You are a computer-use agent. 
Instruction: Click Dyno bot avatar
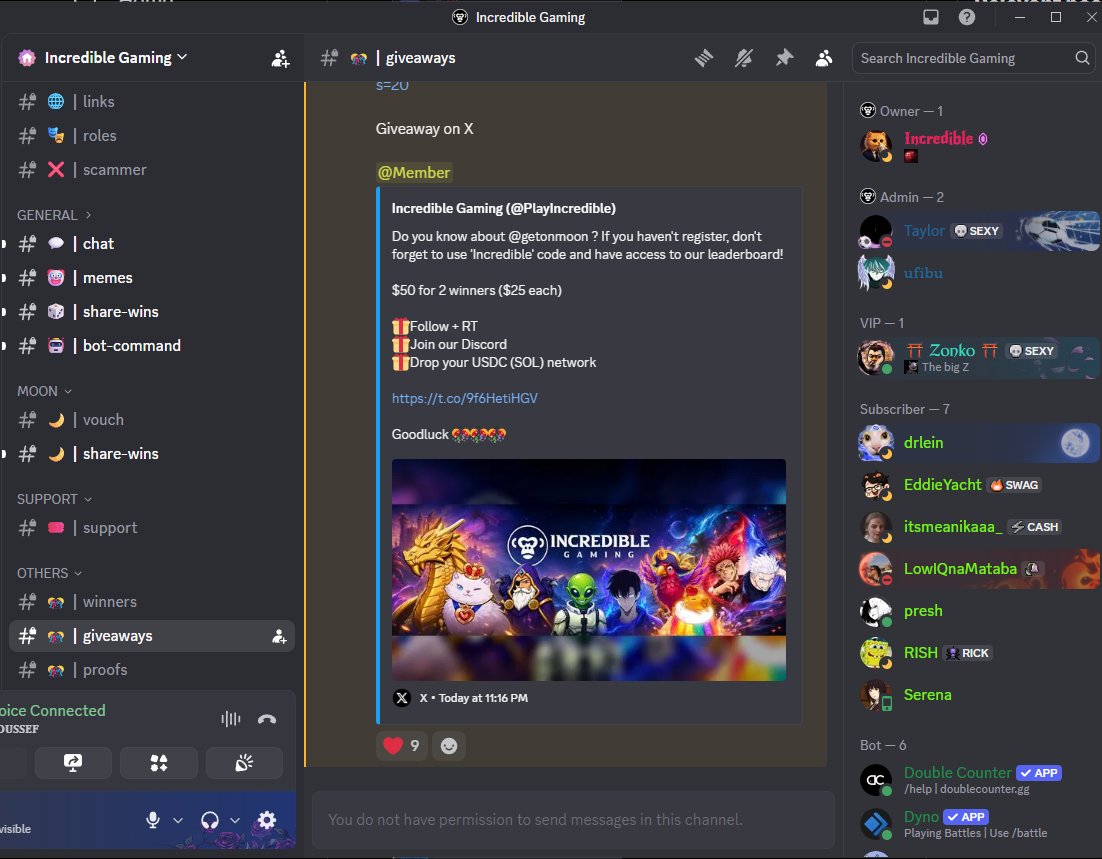876,823
